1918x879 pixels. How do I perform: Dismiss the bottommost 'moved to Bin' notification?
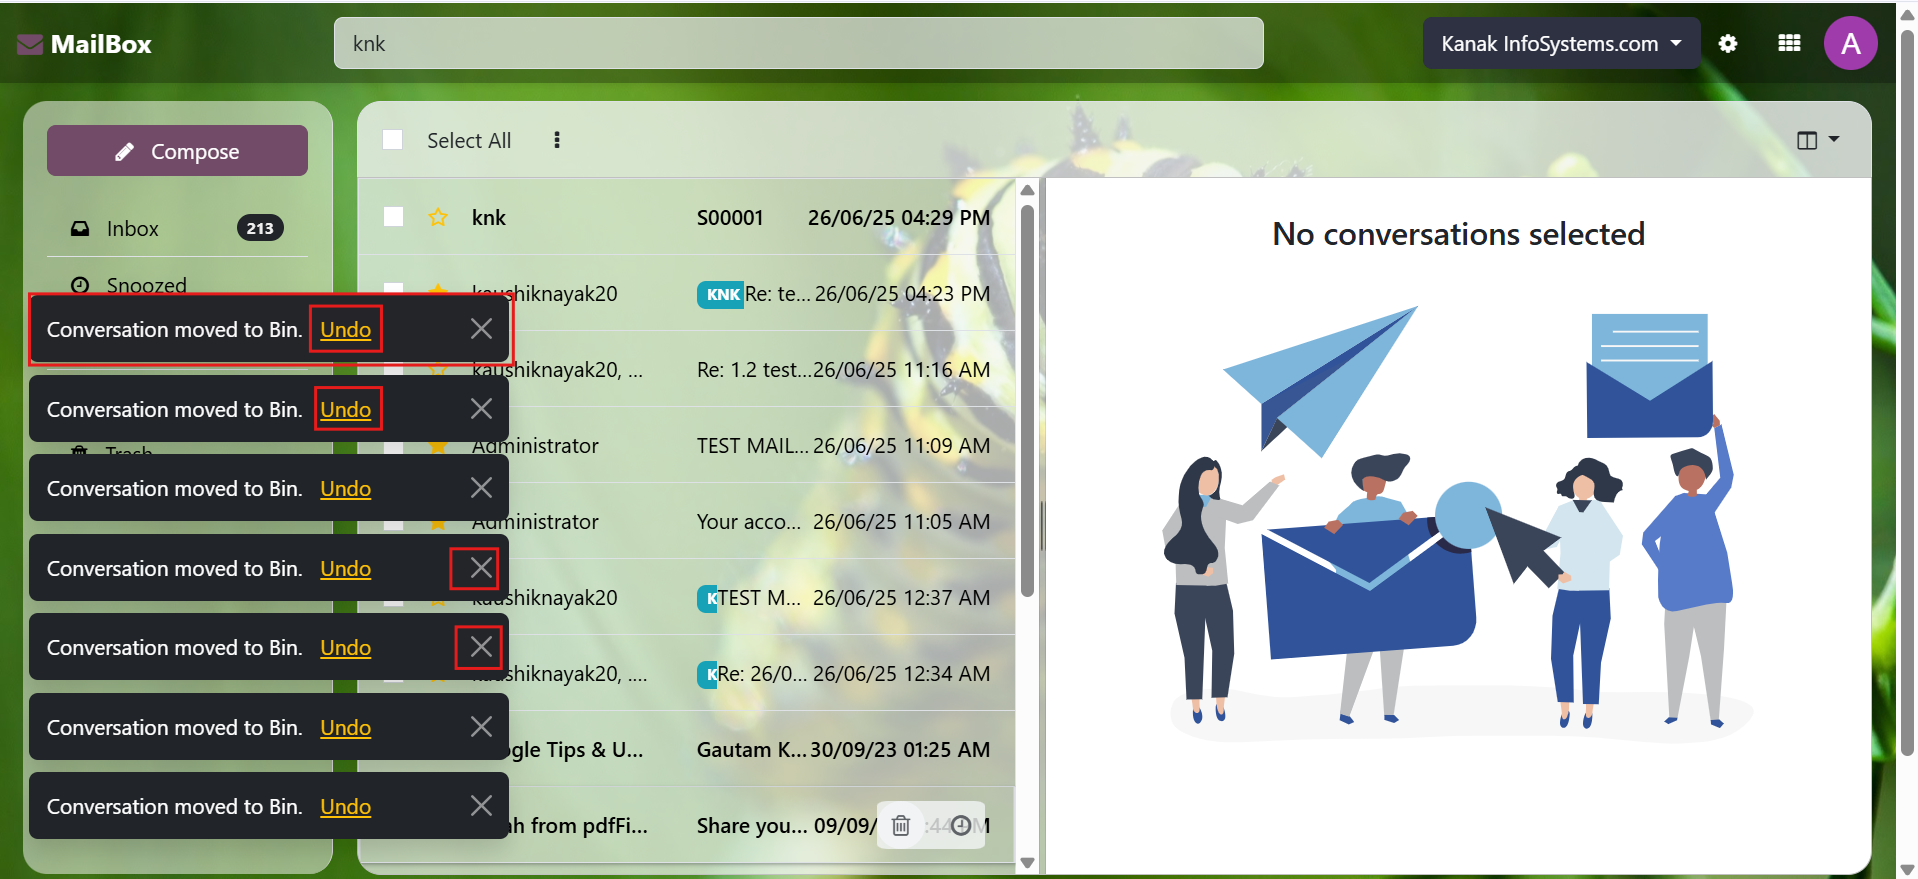(481, 806)
